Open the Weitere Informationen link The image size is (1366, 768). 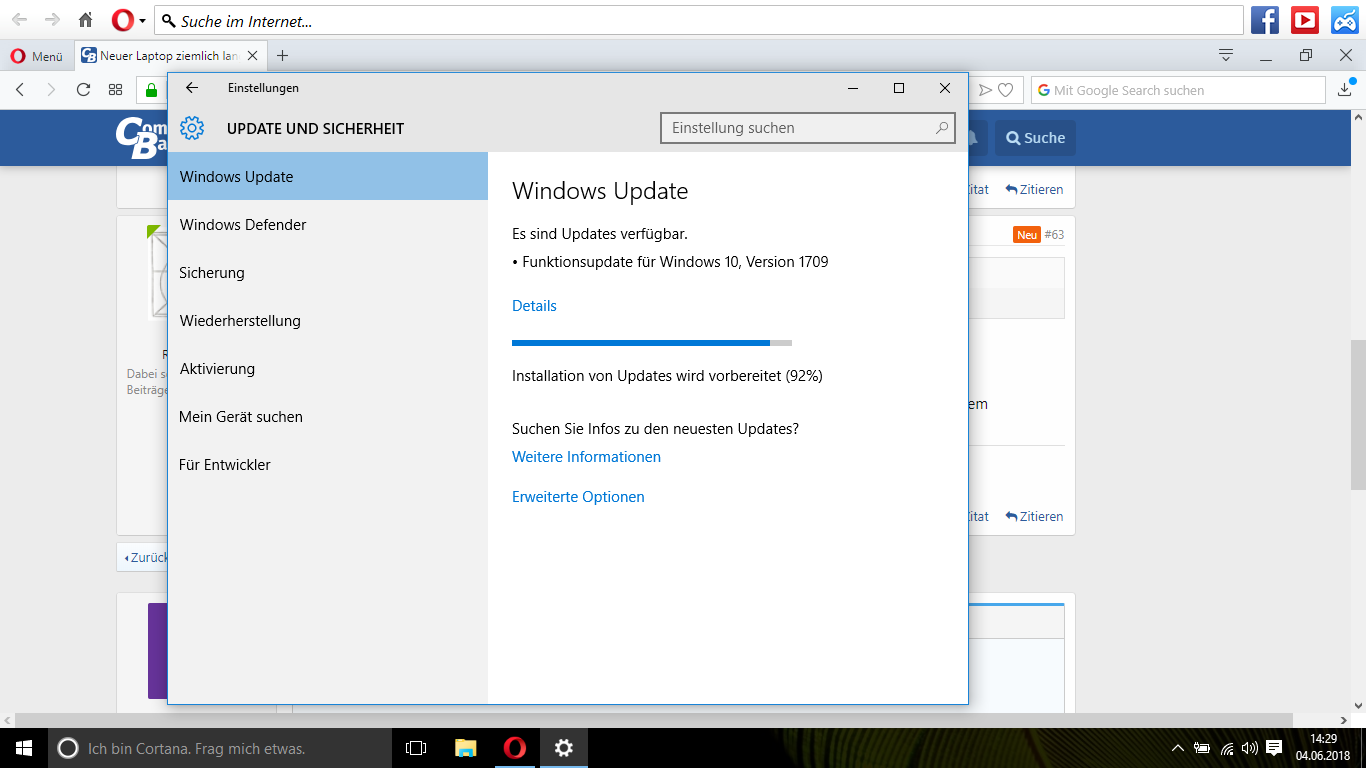pos(586,457)
